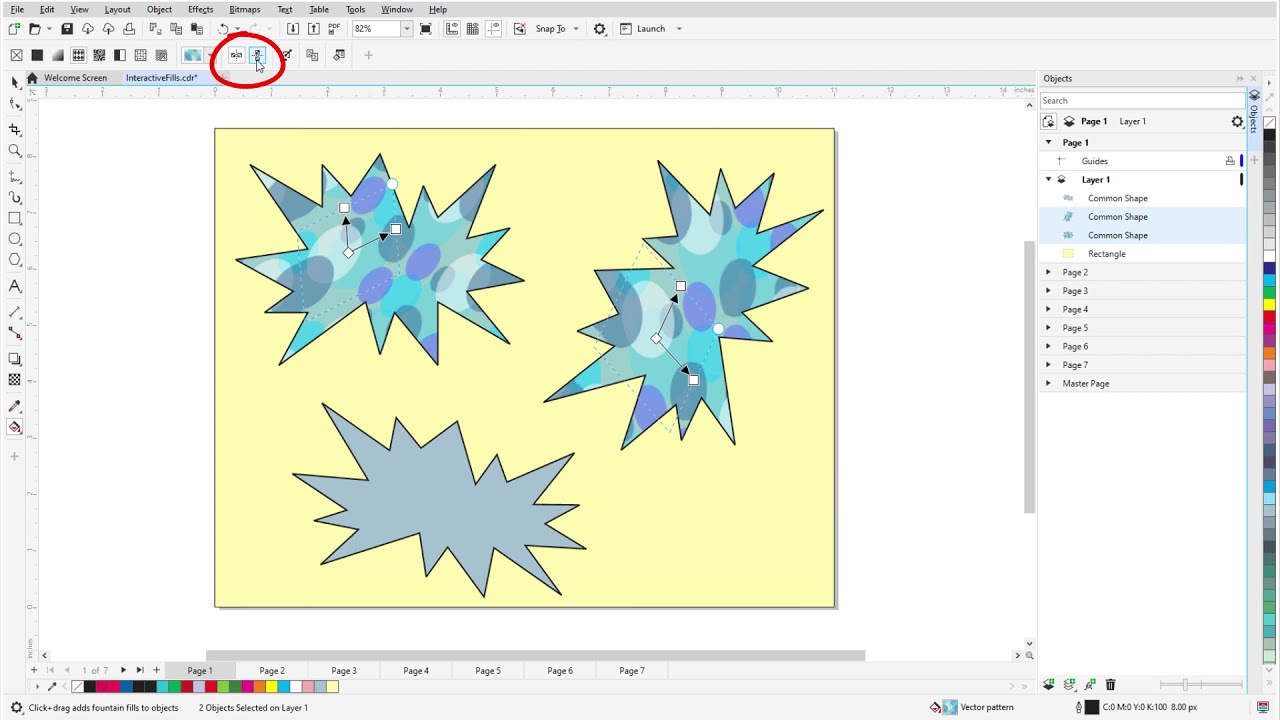Select the Freehand drawing tool
Screen dimensions: 1280x720
pyautogui.click(x=14, y=177)
